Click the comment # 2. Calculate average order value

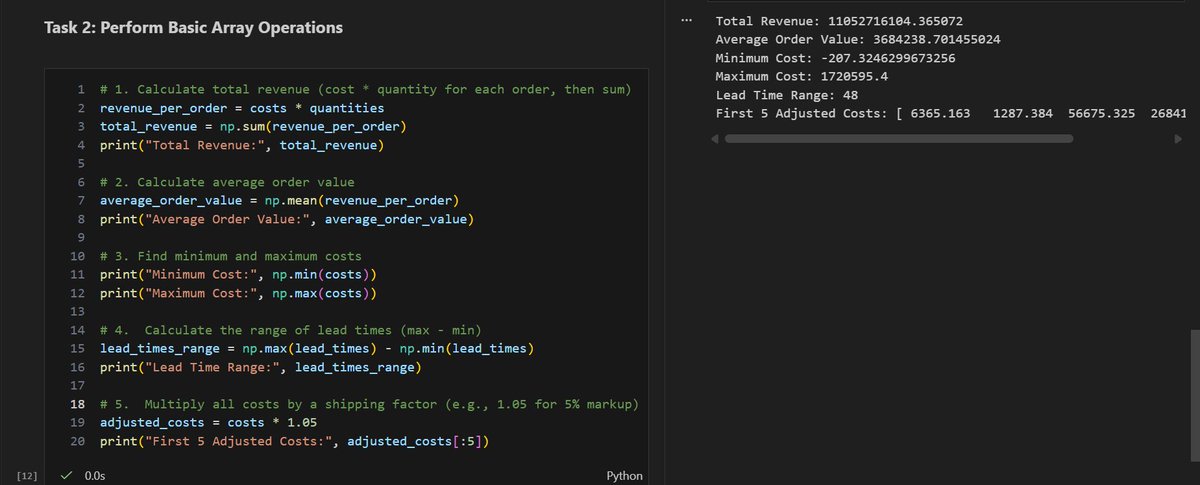(227, 183)
